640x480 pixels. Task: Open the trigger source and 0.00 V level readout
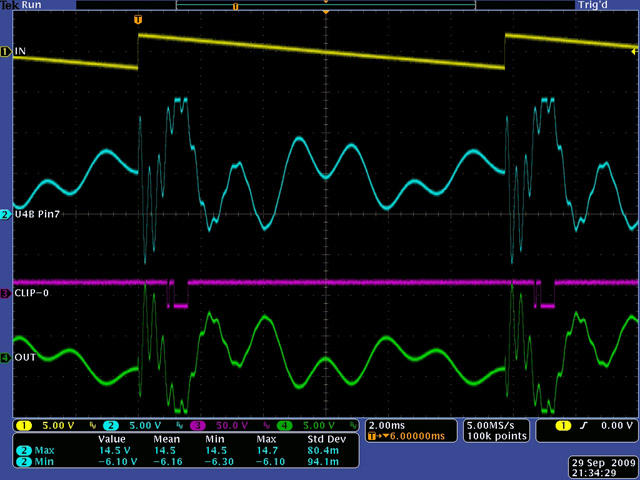point(584,425)
